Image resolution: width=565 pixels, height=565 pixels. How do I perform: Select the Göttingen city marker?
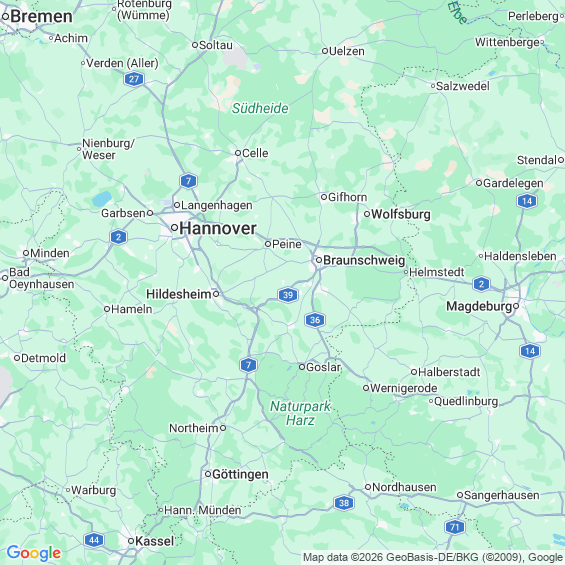[x=208, y=474]
